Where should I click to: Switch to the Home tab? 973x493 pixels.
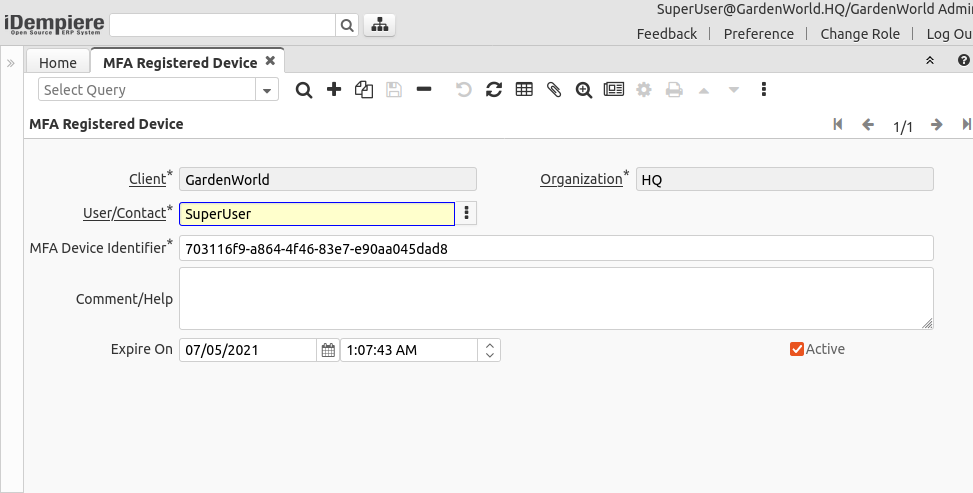(x=57, y=63)
